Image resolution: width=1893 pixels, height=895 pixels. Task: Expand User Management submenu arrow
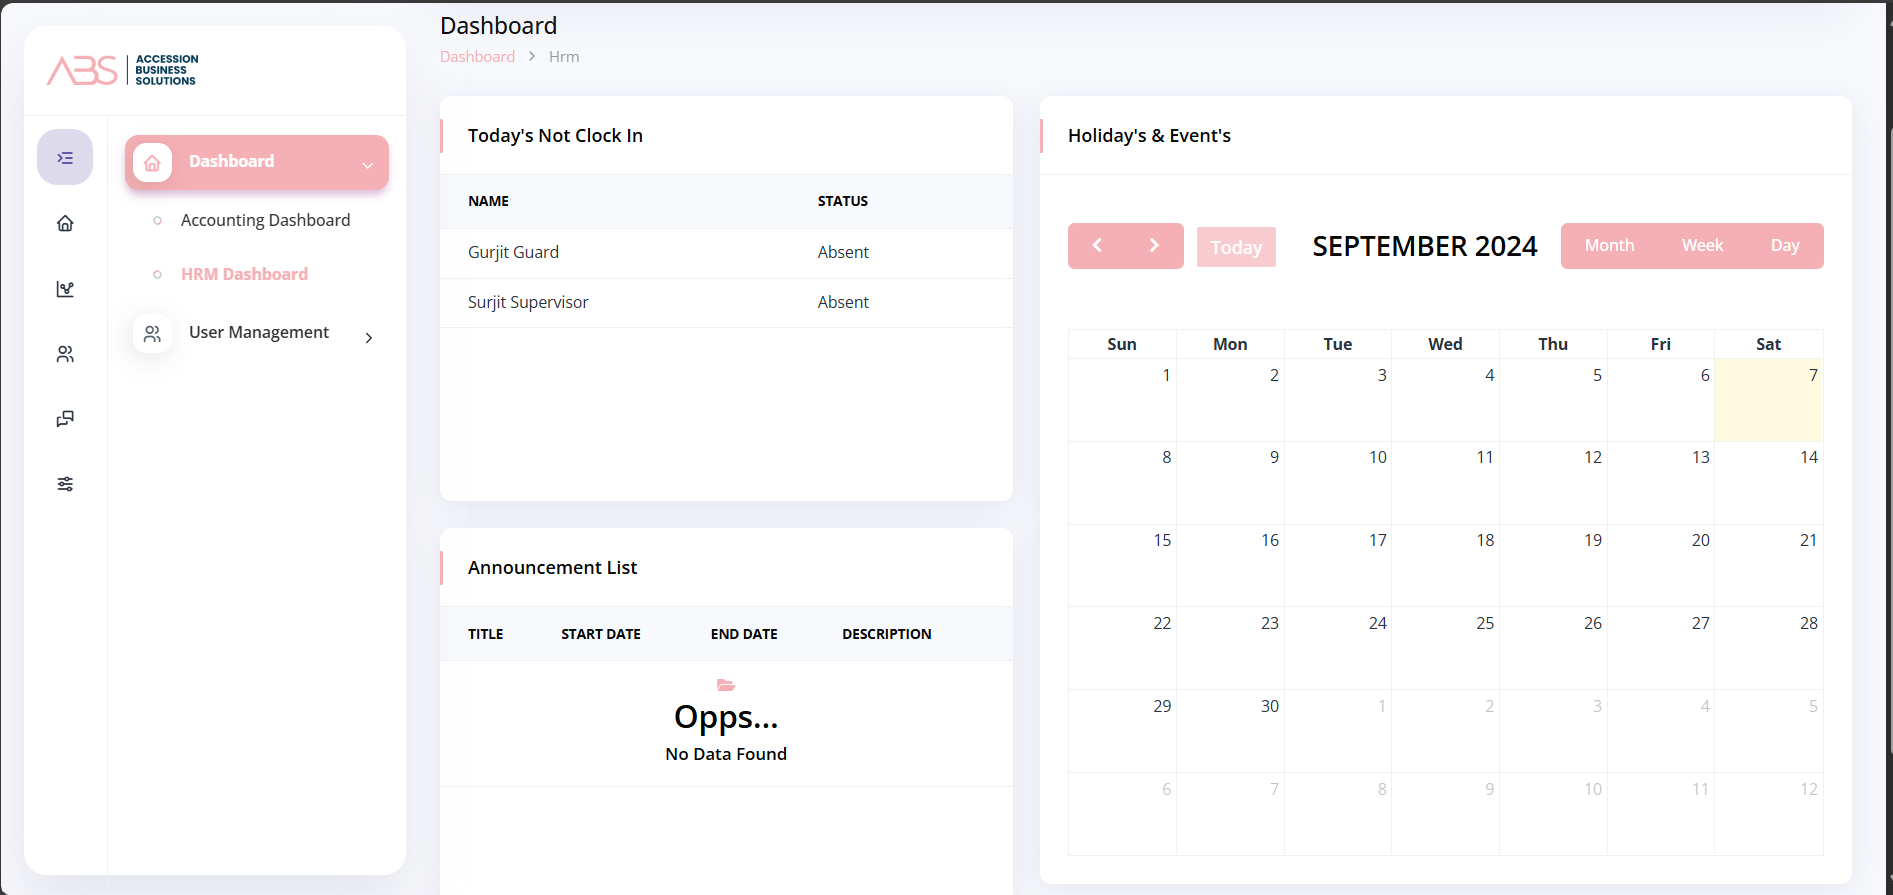(x=369, y=338)
